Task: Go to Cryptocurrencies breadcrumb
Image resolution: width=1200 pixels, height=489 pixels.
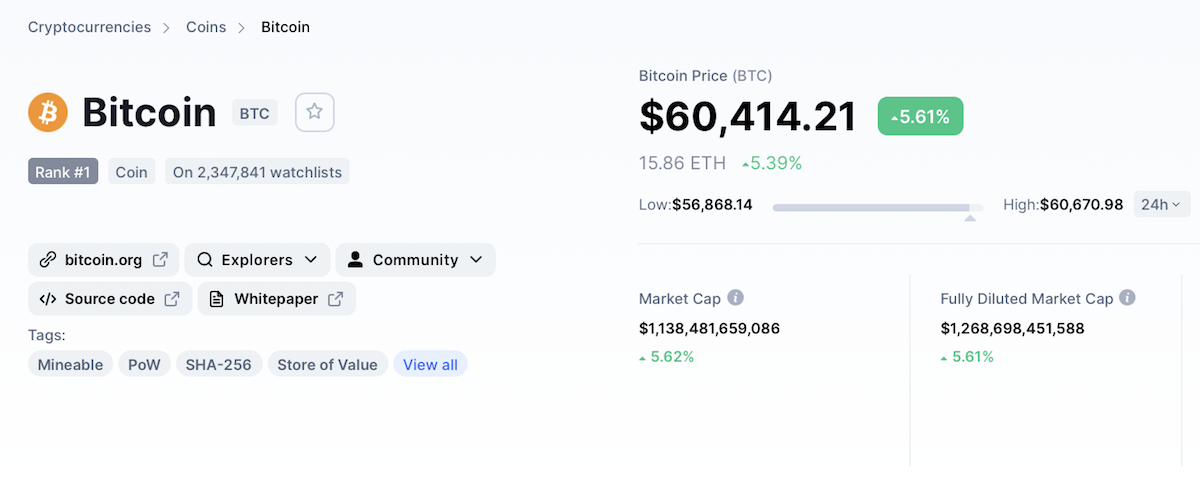Action: coord(89,27)
